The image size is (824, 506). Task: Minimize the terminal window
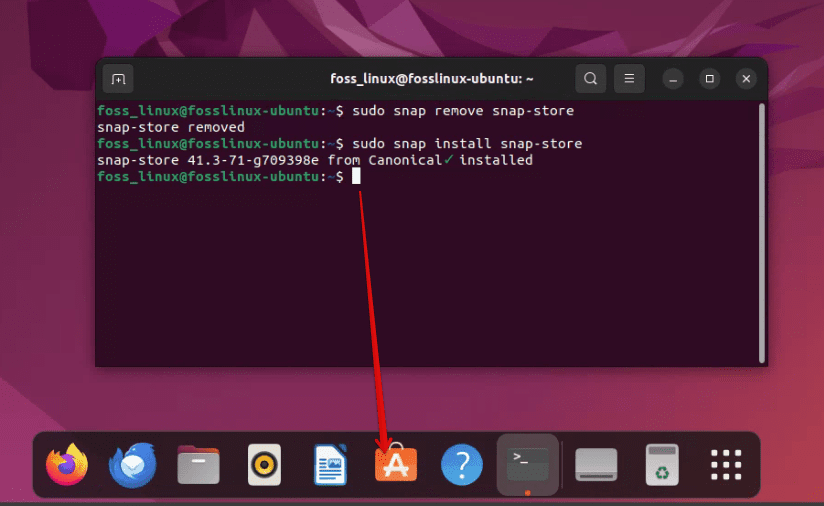click(x=673, y=79)
